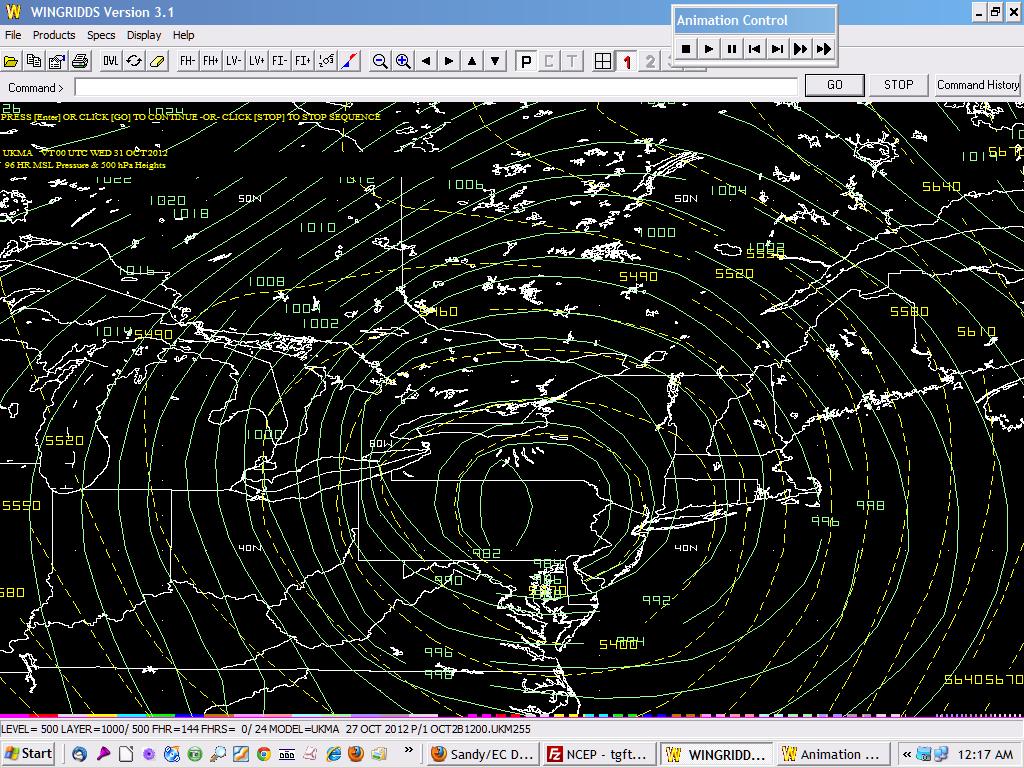Raise the level using LV+
Viewport: 1024px width, 768px height.
coord(256,61)
